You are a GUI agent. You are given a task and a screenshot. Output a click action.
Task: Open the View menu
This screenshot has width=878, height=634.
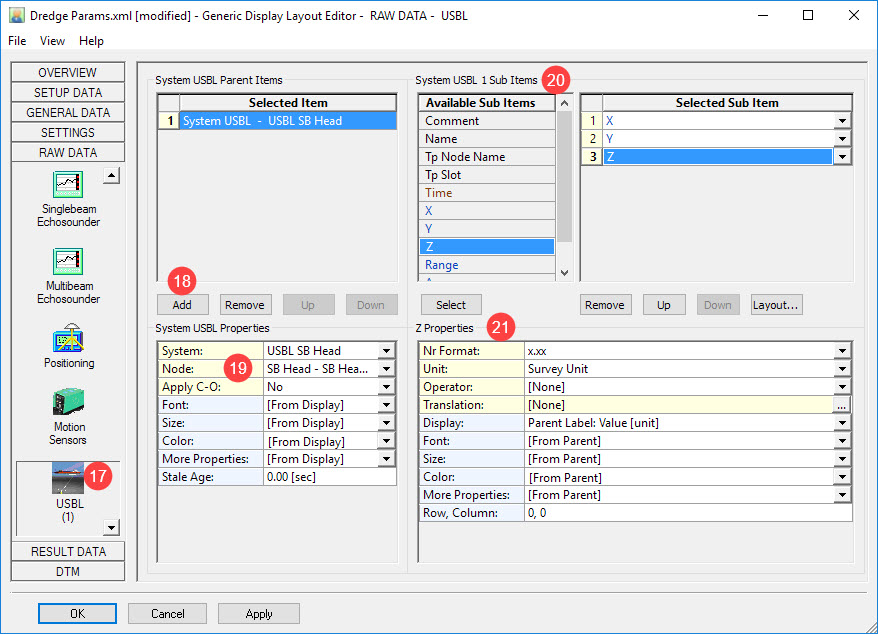point(52,41)
